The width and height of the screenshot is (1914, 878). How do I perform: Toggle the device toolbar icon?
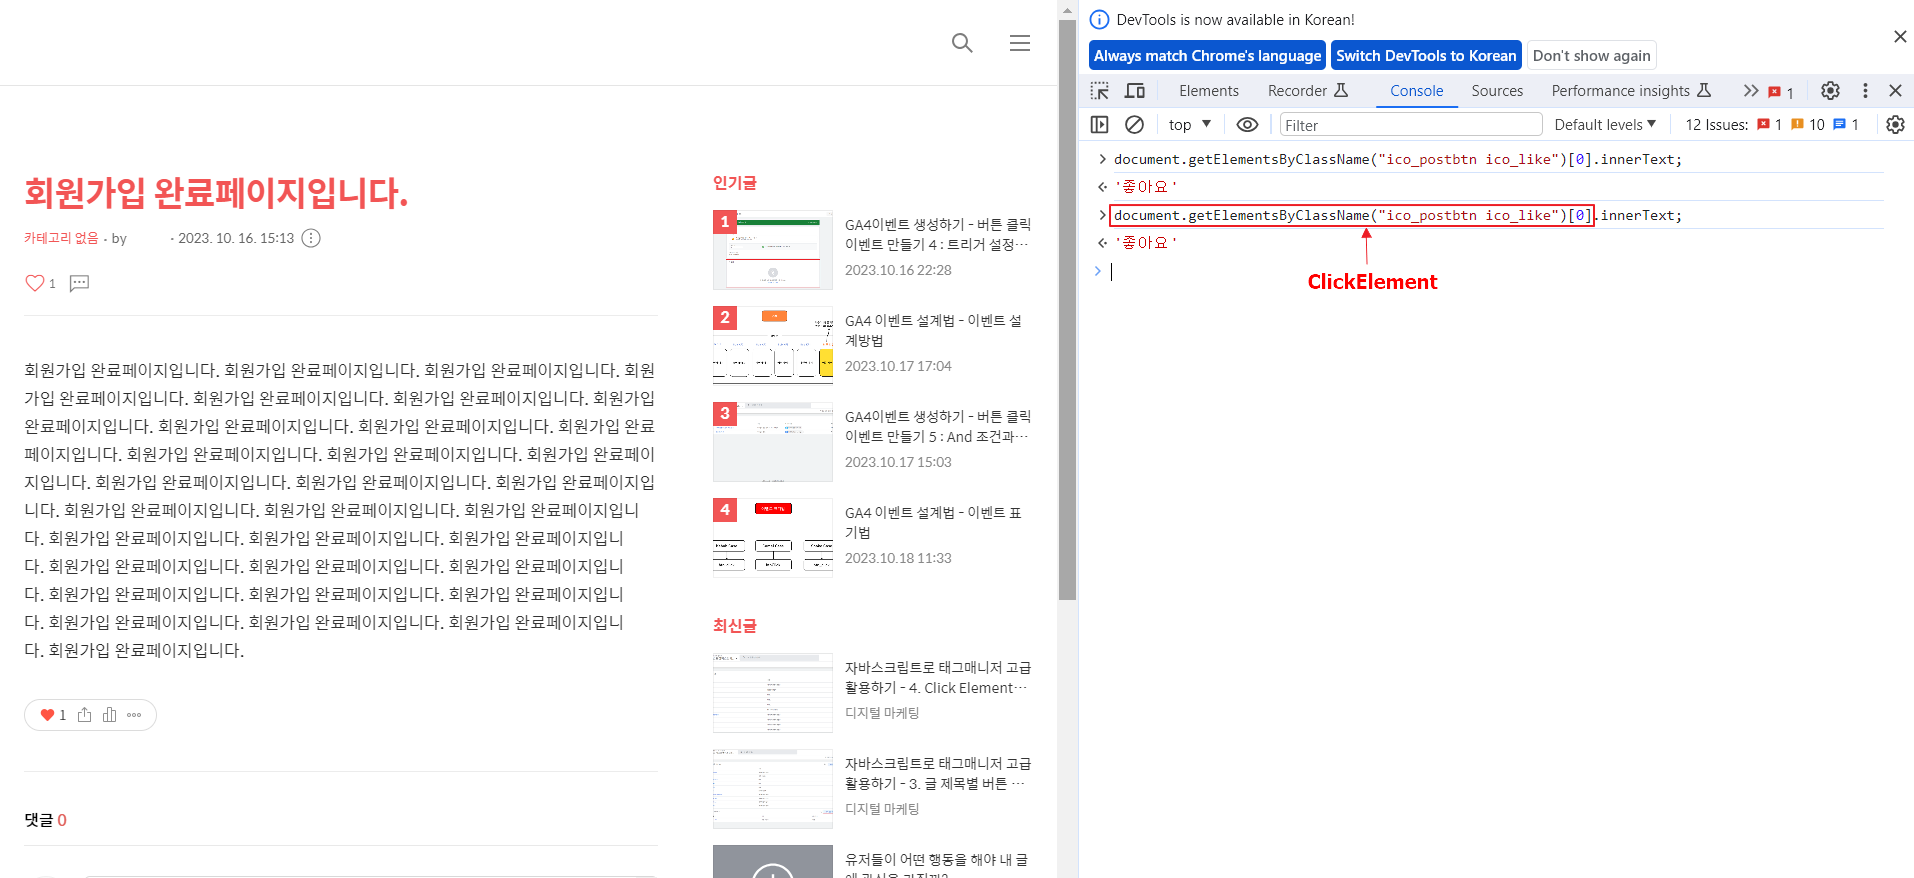point(1135,91)
